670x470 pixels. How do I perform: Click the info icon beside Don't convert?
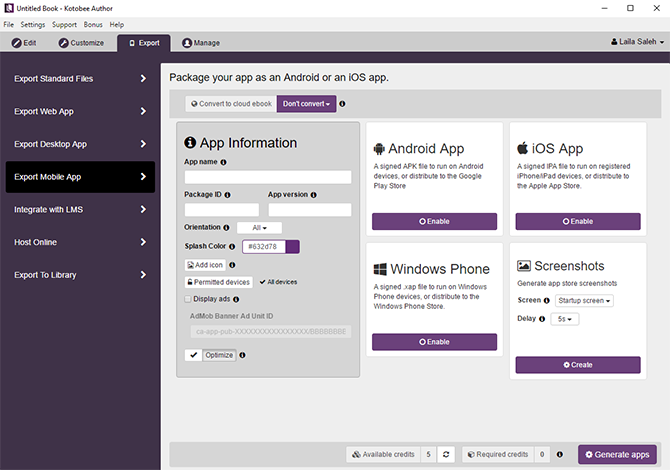click(342, 103)
